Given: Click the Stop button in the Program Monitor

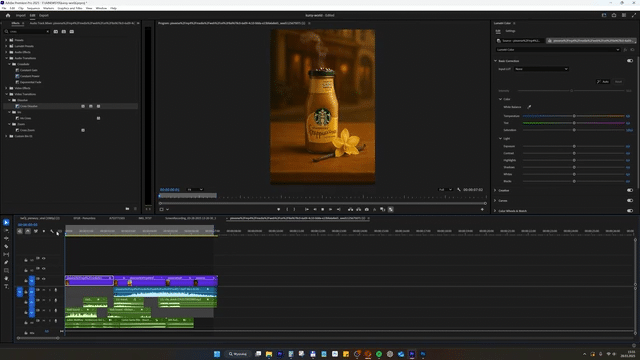Looking at the screenshot, I should coord(322,209).
